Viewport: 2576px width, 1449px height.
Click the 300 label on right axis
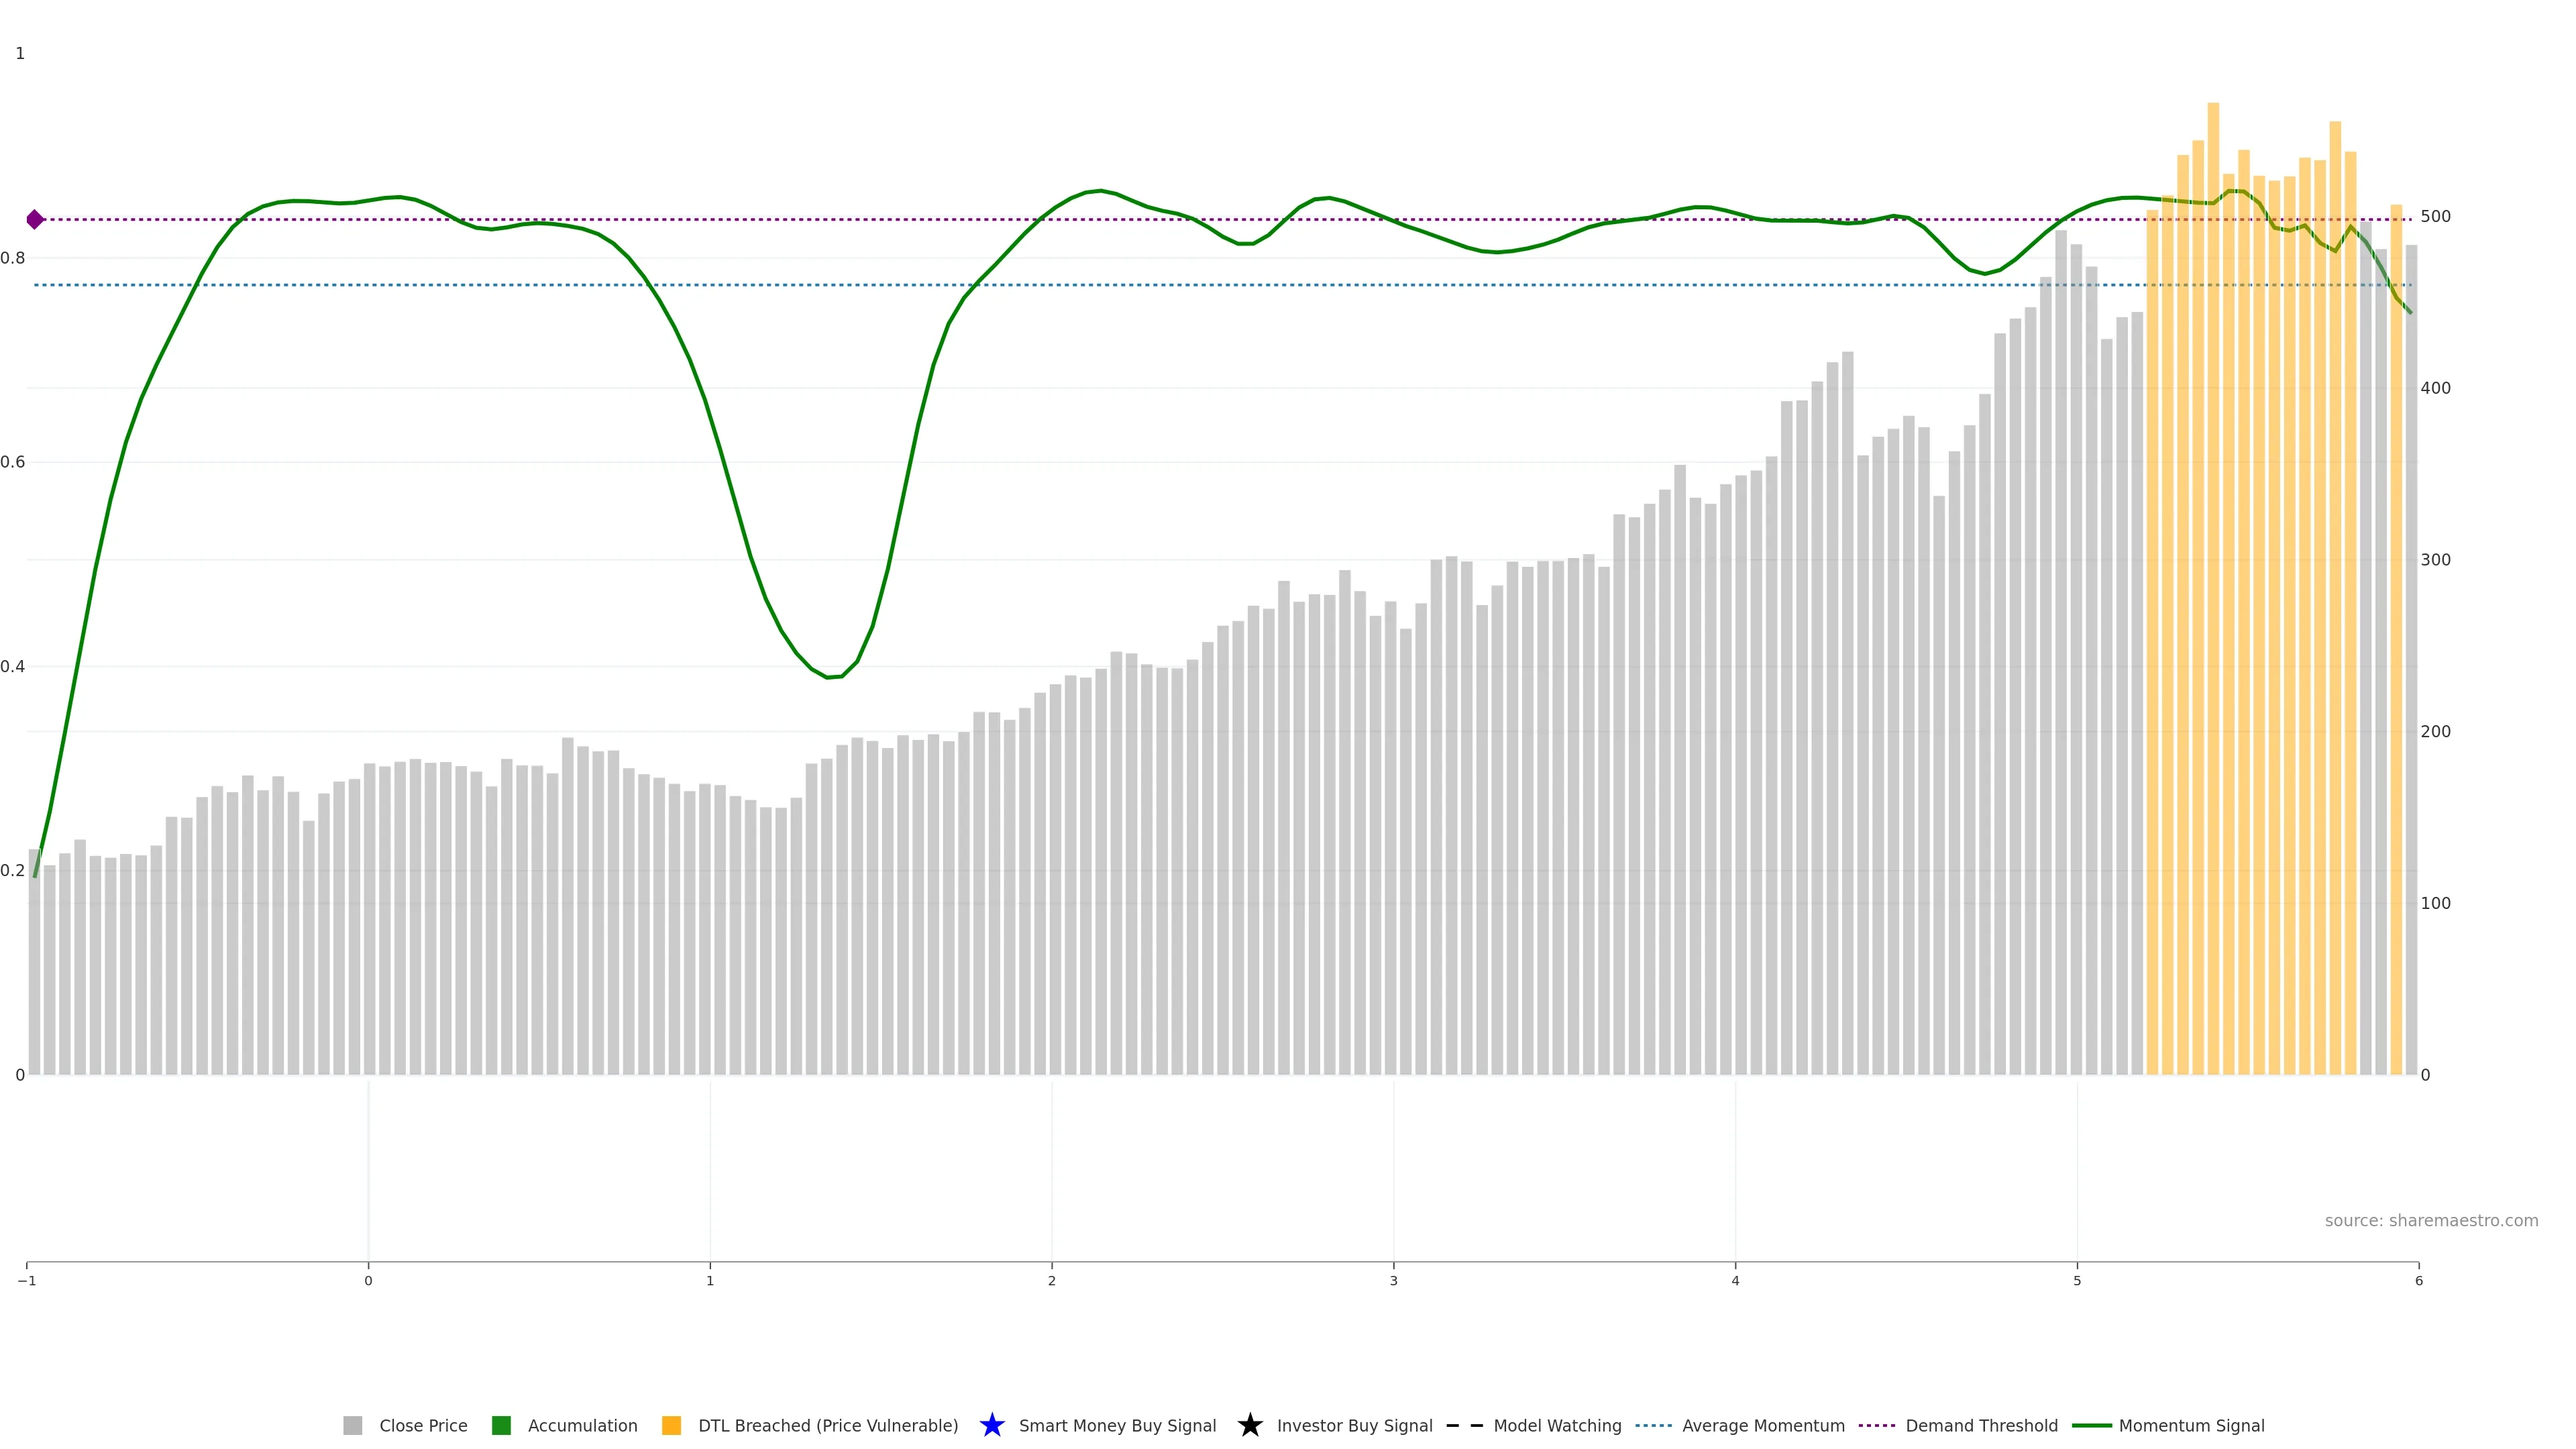[x=2435, y=560]
